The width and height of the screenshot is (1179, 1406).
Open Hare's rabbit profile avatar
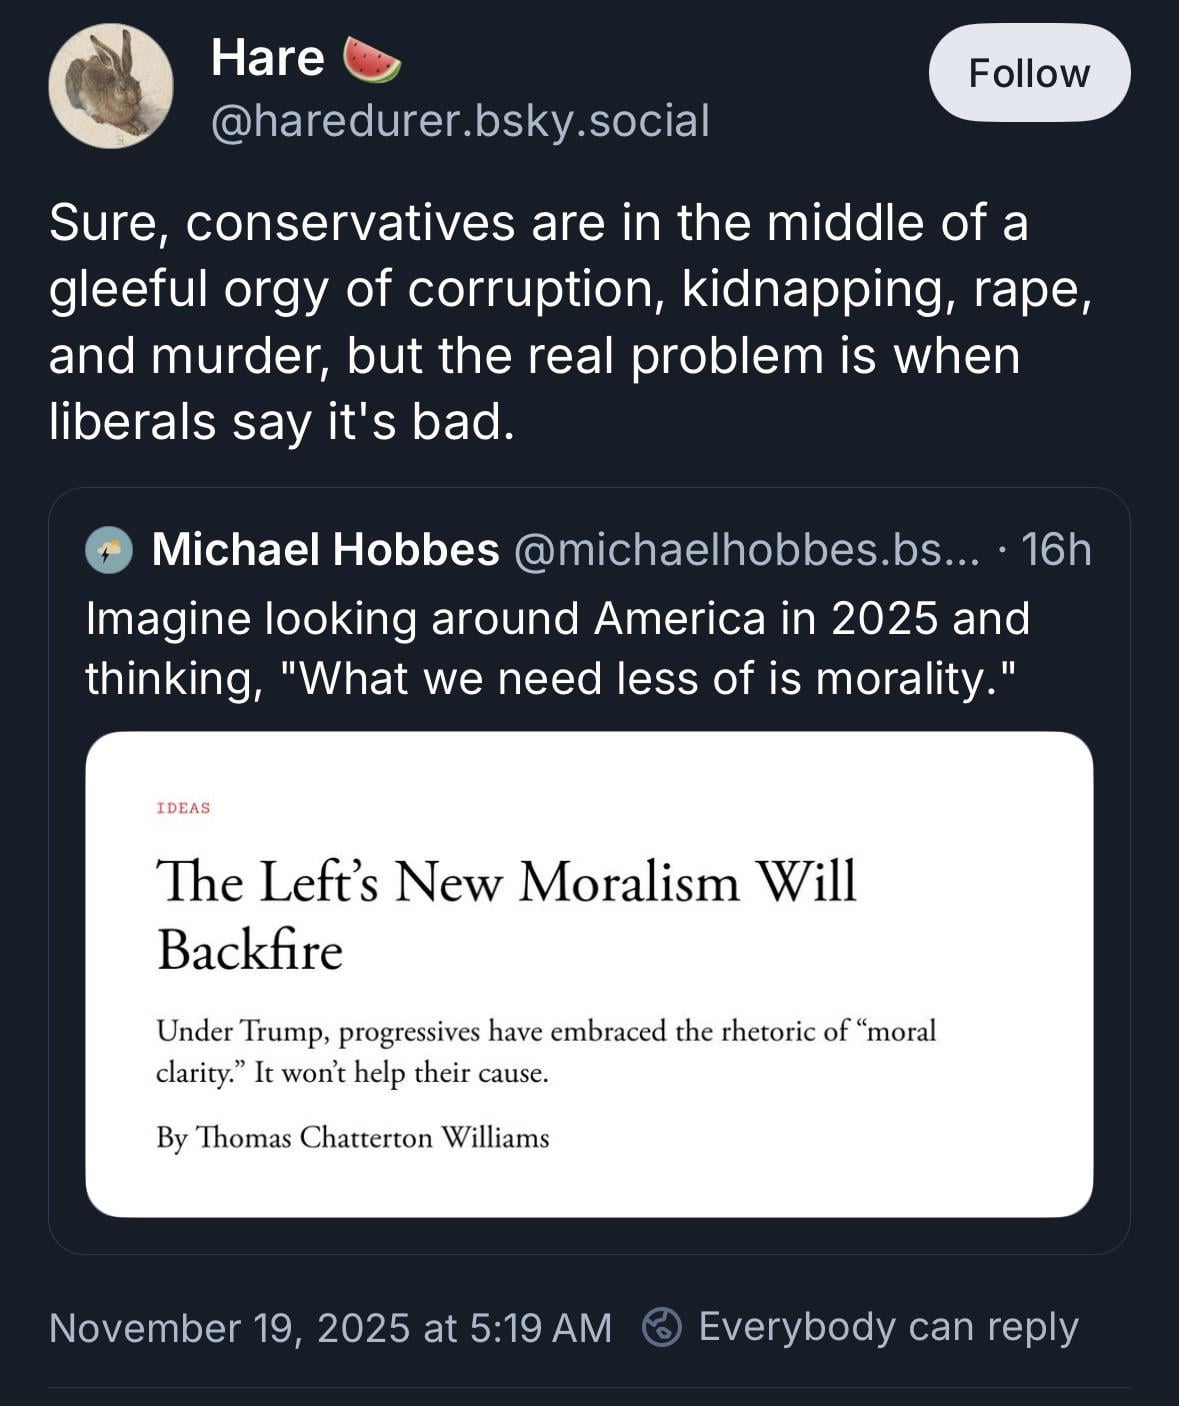[111, 86]
